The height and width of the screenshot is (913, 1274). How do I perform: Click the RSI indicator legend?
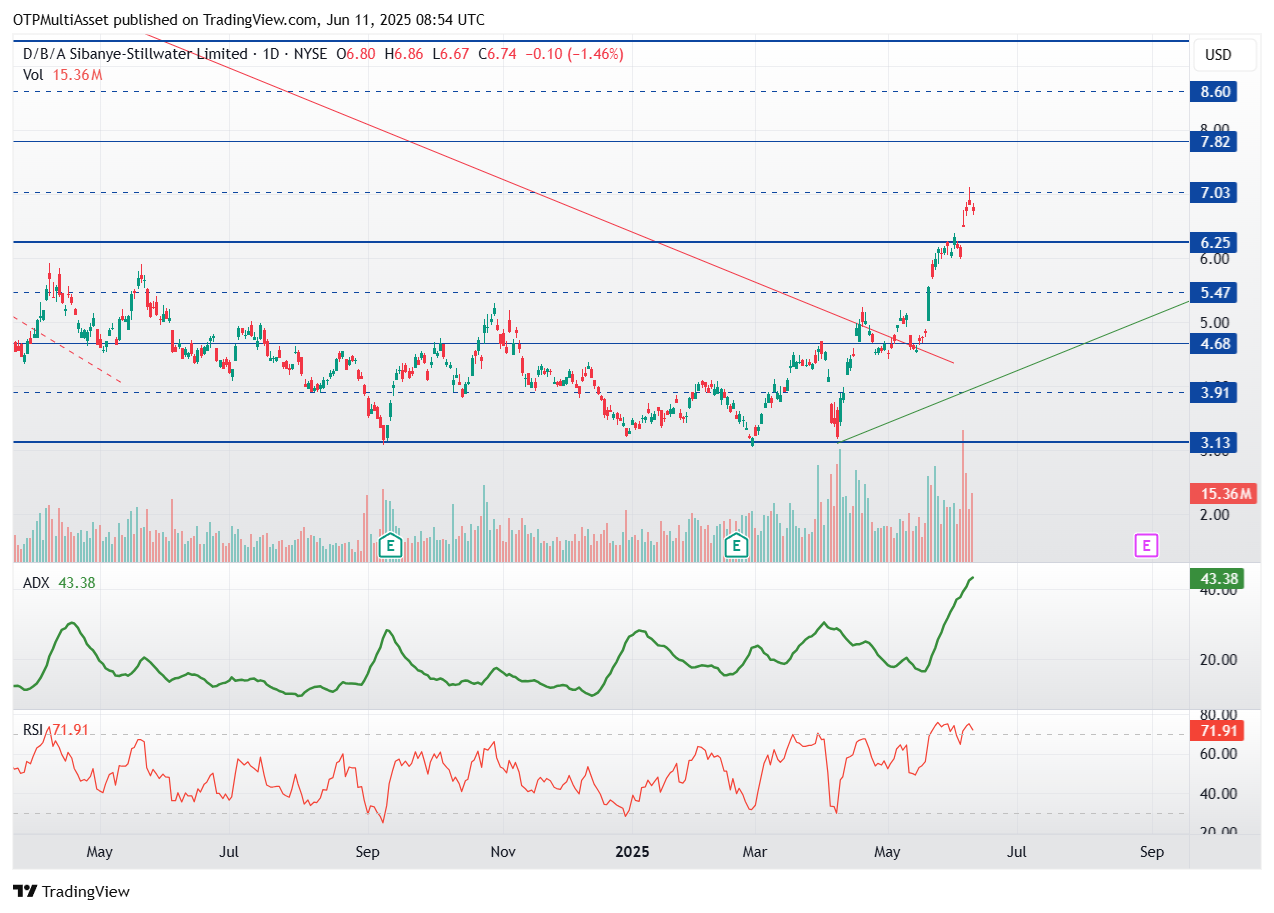[x=56, y=730]
